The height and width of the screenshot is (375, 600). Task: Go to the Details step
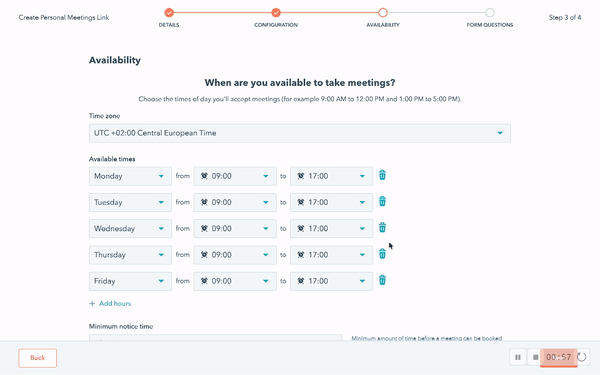point(169,13)
